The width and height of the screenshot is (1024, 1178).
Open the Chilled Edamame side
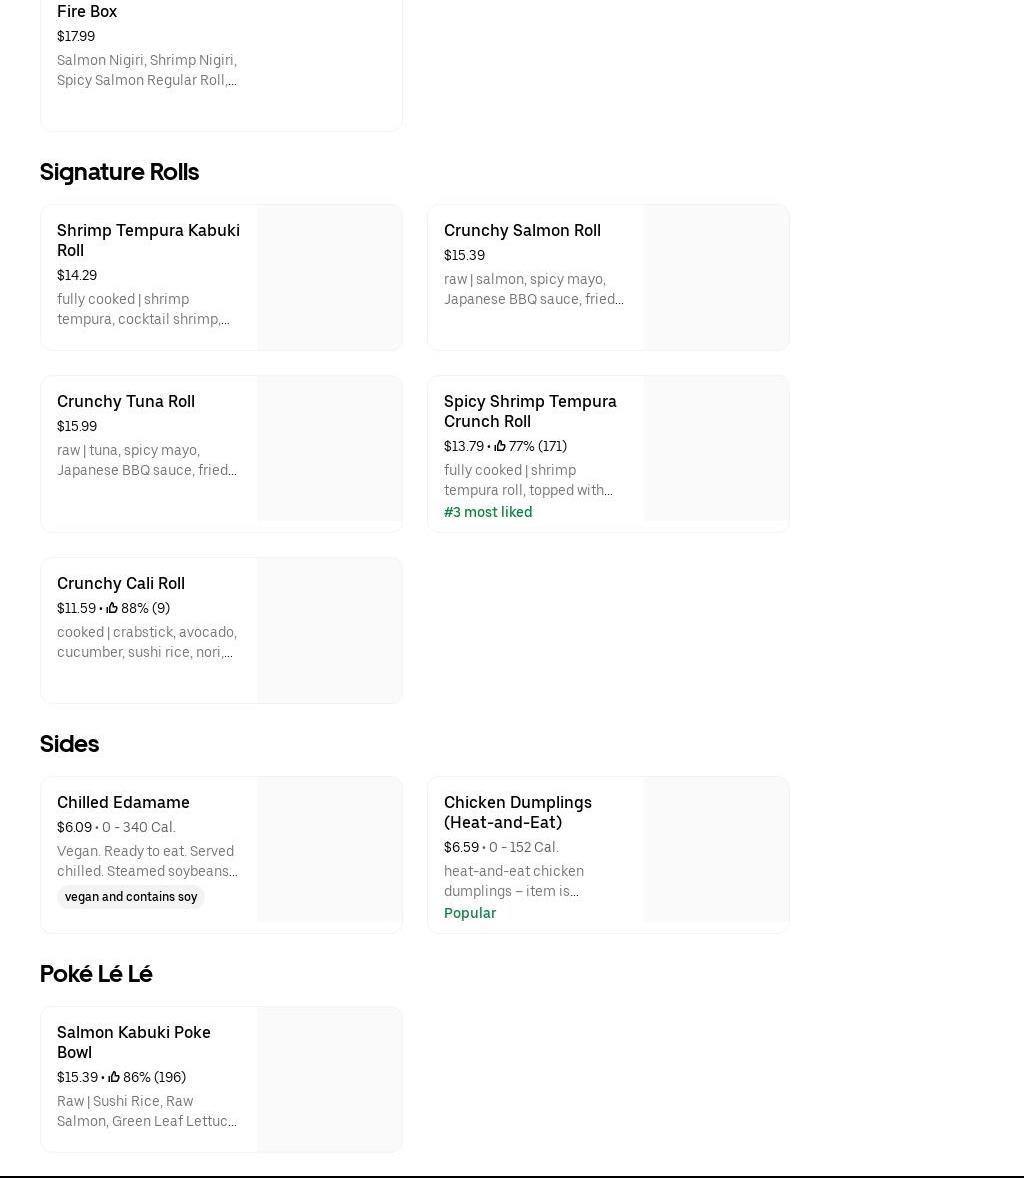pos(123,802)
